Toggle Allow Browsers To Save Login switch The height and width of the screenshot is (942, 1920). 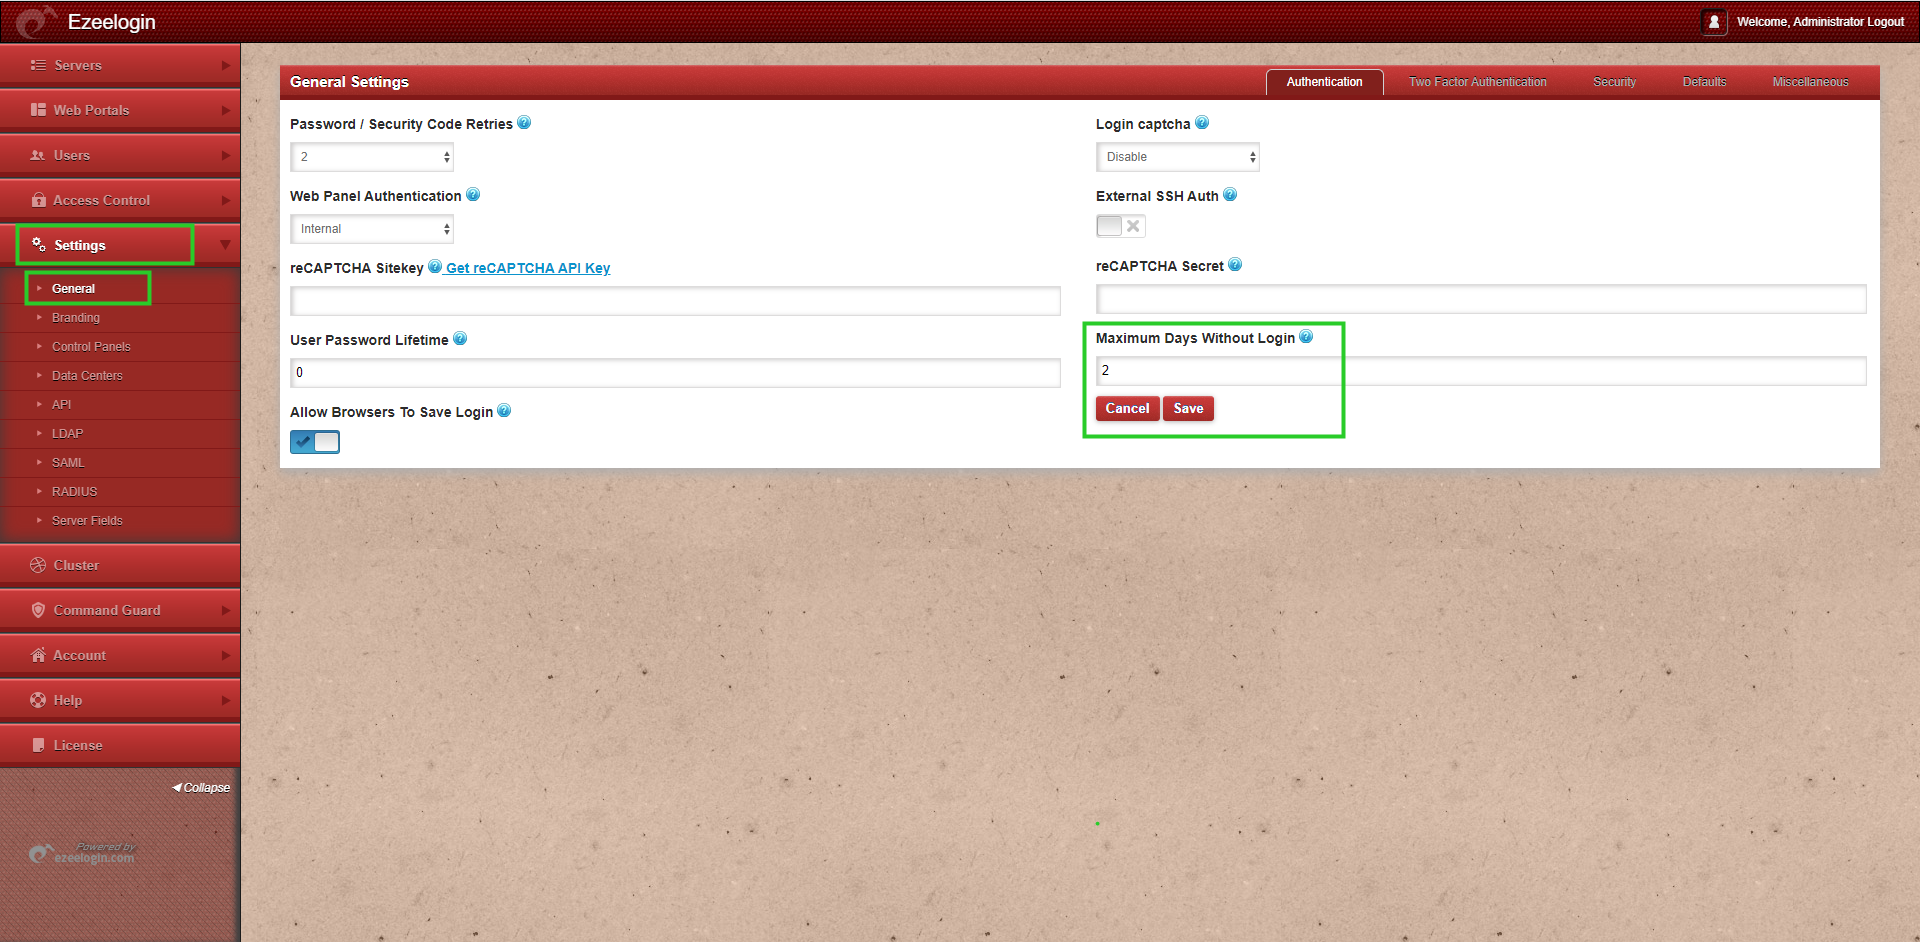click(315, 442)
